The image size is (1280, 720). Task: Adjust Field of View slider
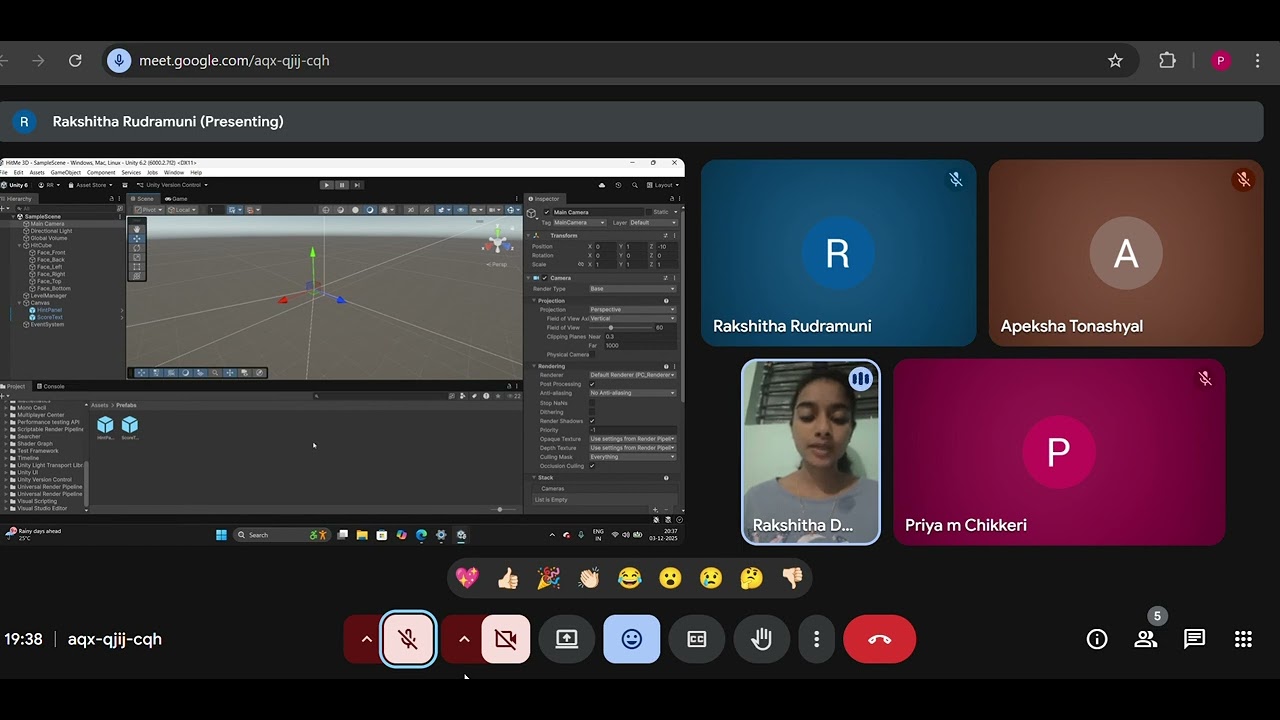(620, 327)
